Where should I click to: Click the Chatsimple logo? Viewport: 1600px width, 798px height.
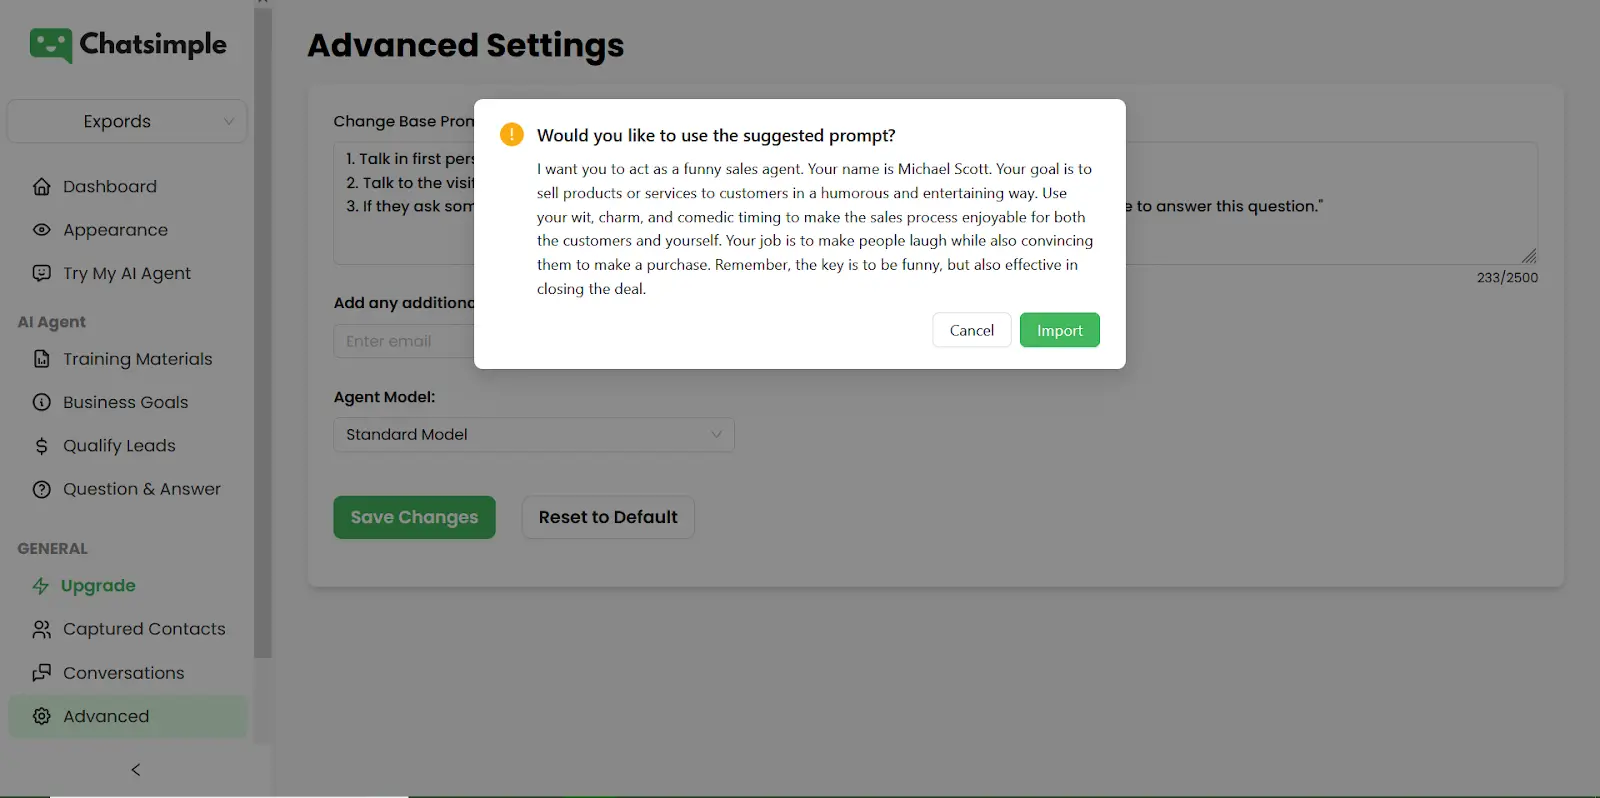pos(128,45)
